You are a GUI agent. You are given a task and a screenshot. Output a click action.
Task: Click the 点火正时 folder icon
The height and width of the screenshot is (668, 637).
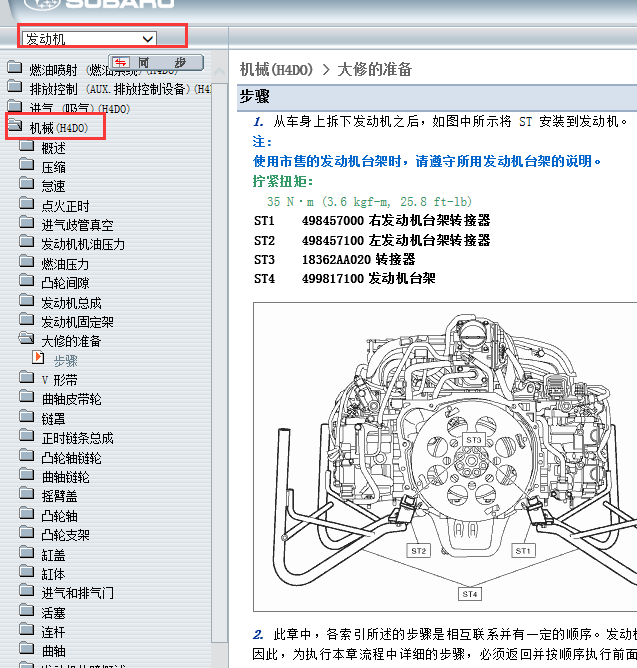click(26, 203)
